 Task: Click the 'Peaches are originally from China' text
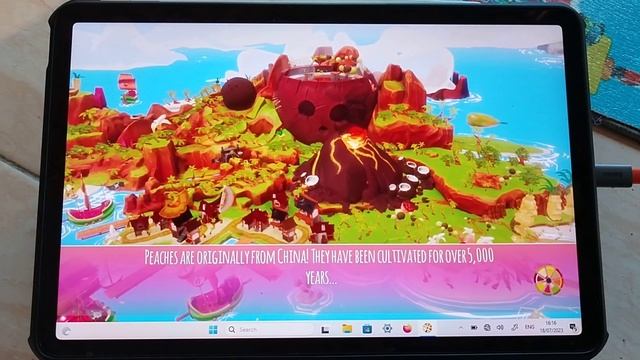pos(227,258)
